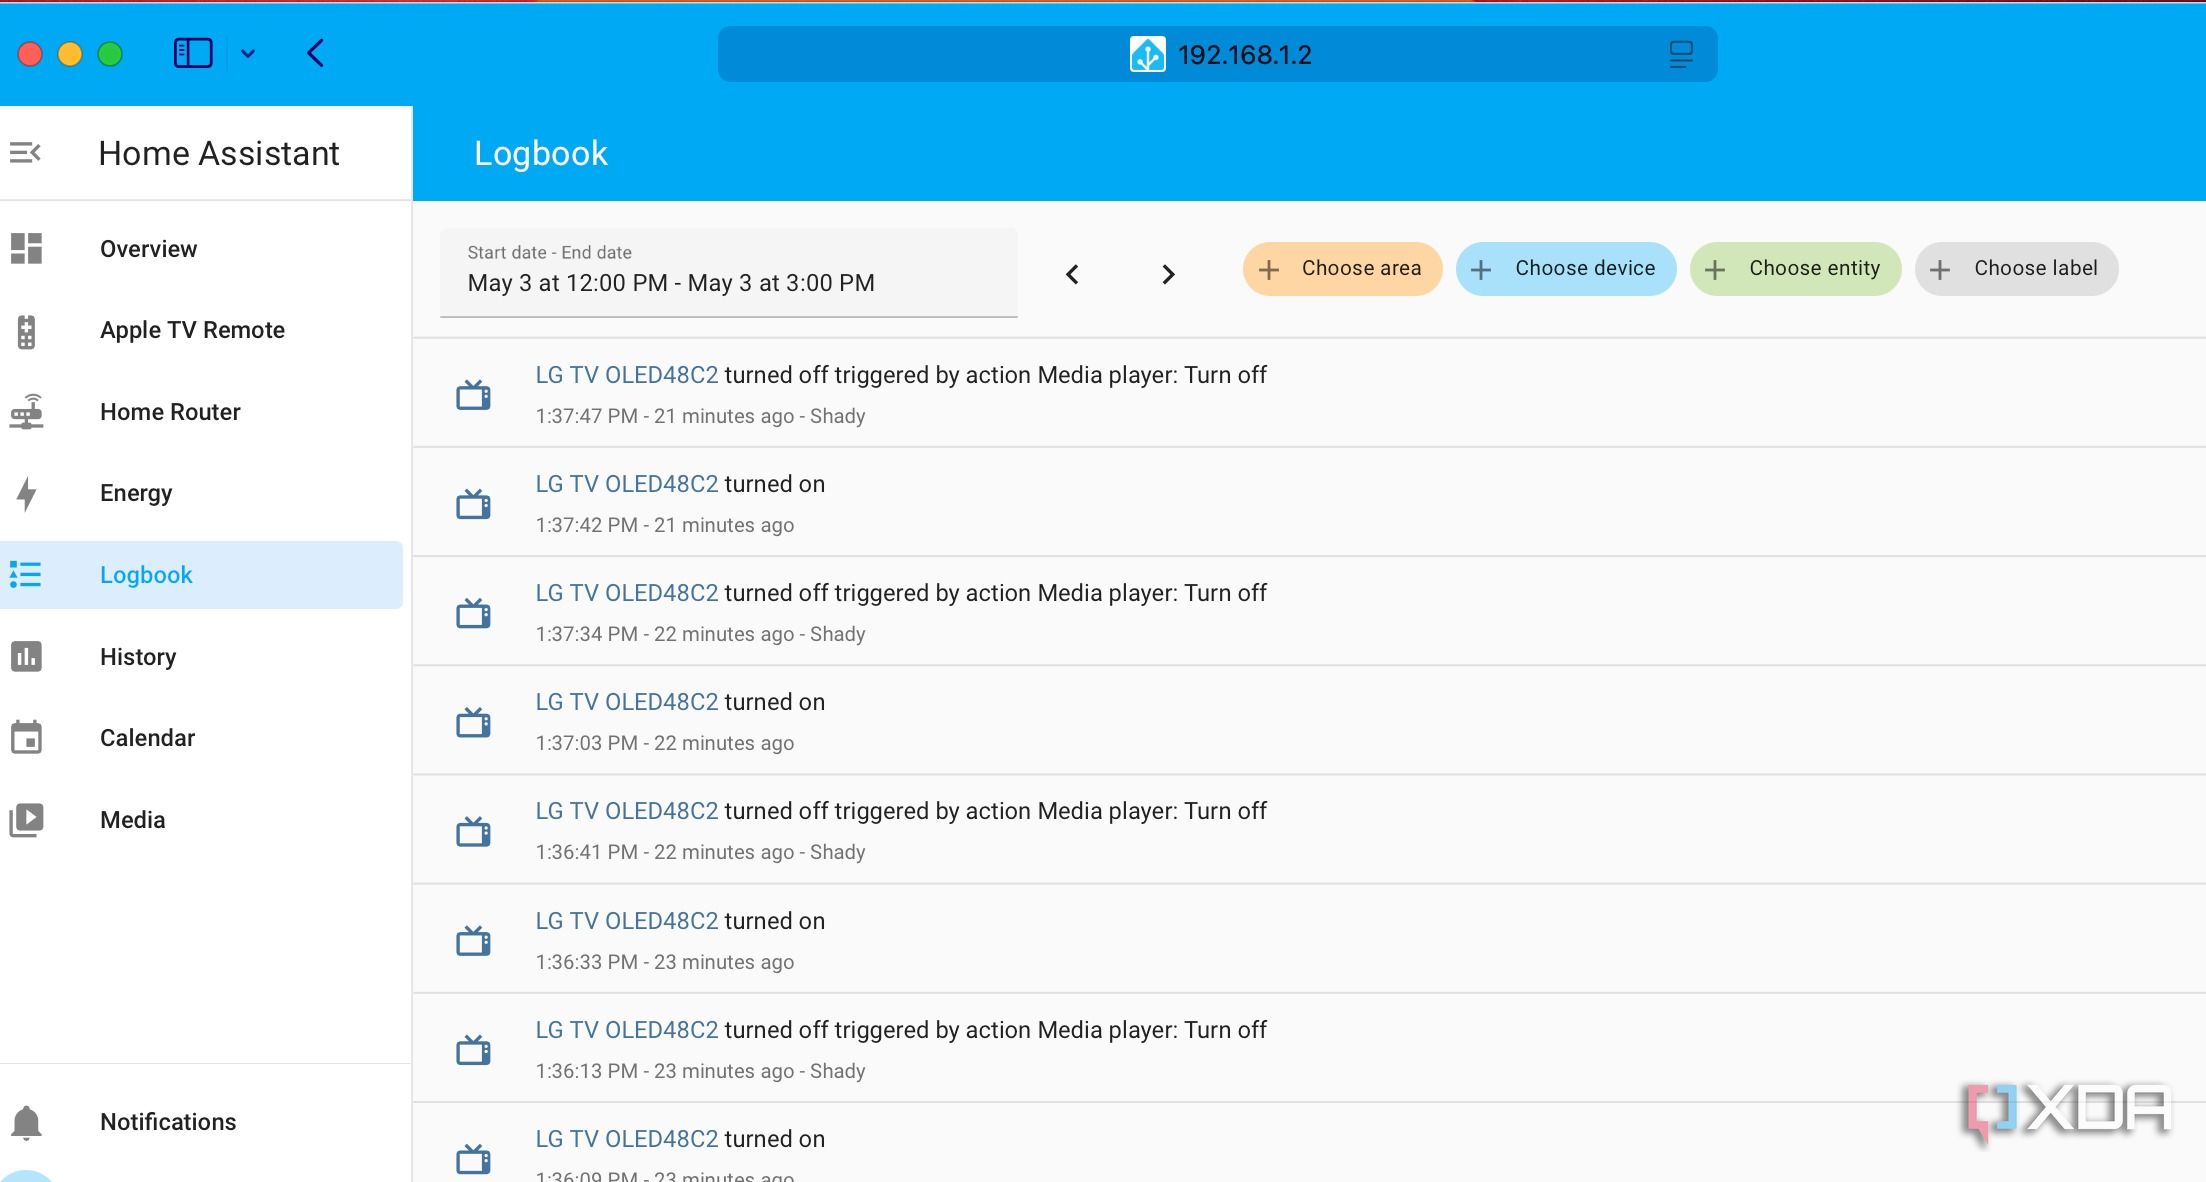Image resolution: width=2206 pixels, height=1182 pixels.
Task: Click the Home Router icon
Action: click(x=27, y=412)
